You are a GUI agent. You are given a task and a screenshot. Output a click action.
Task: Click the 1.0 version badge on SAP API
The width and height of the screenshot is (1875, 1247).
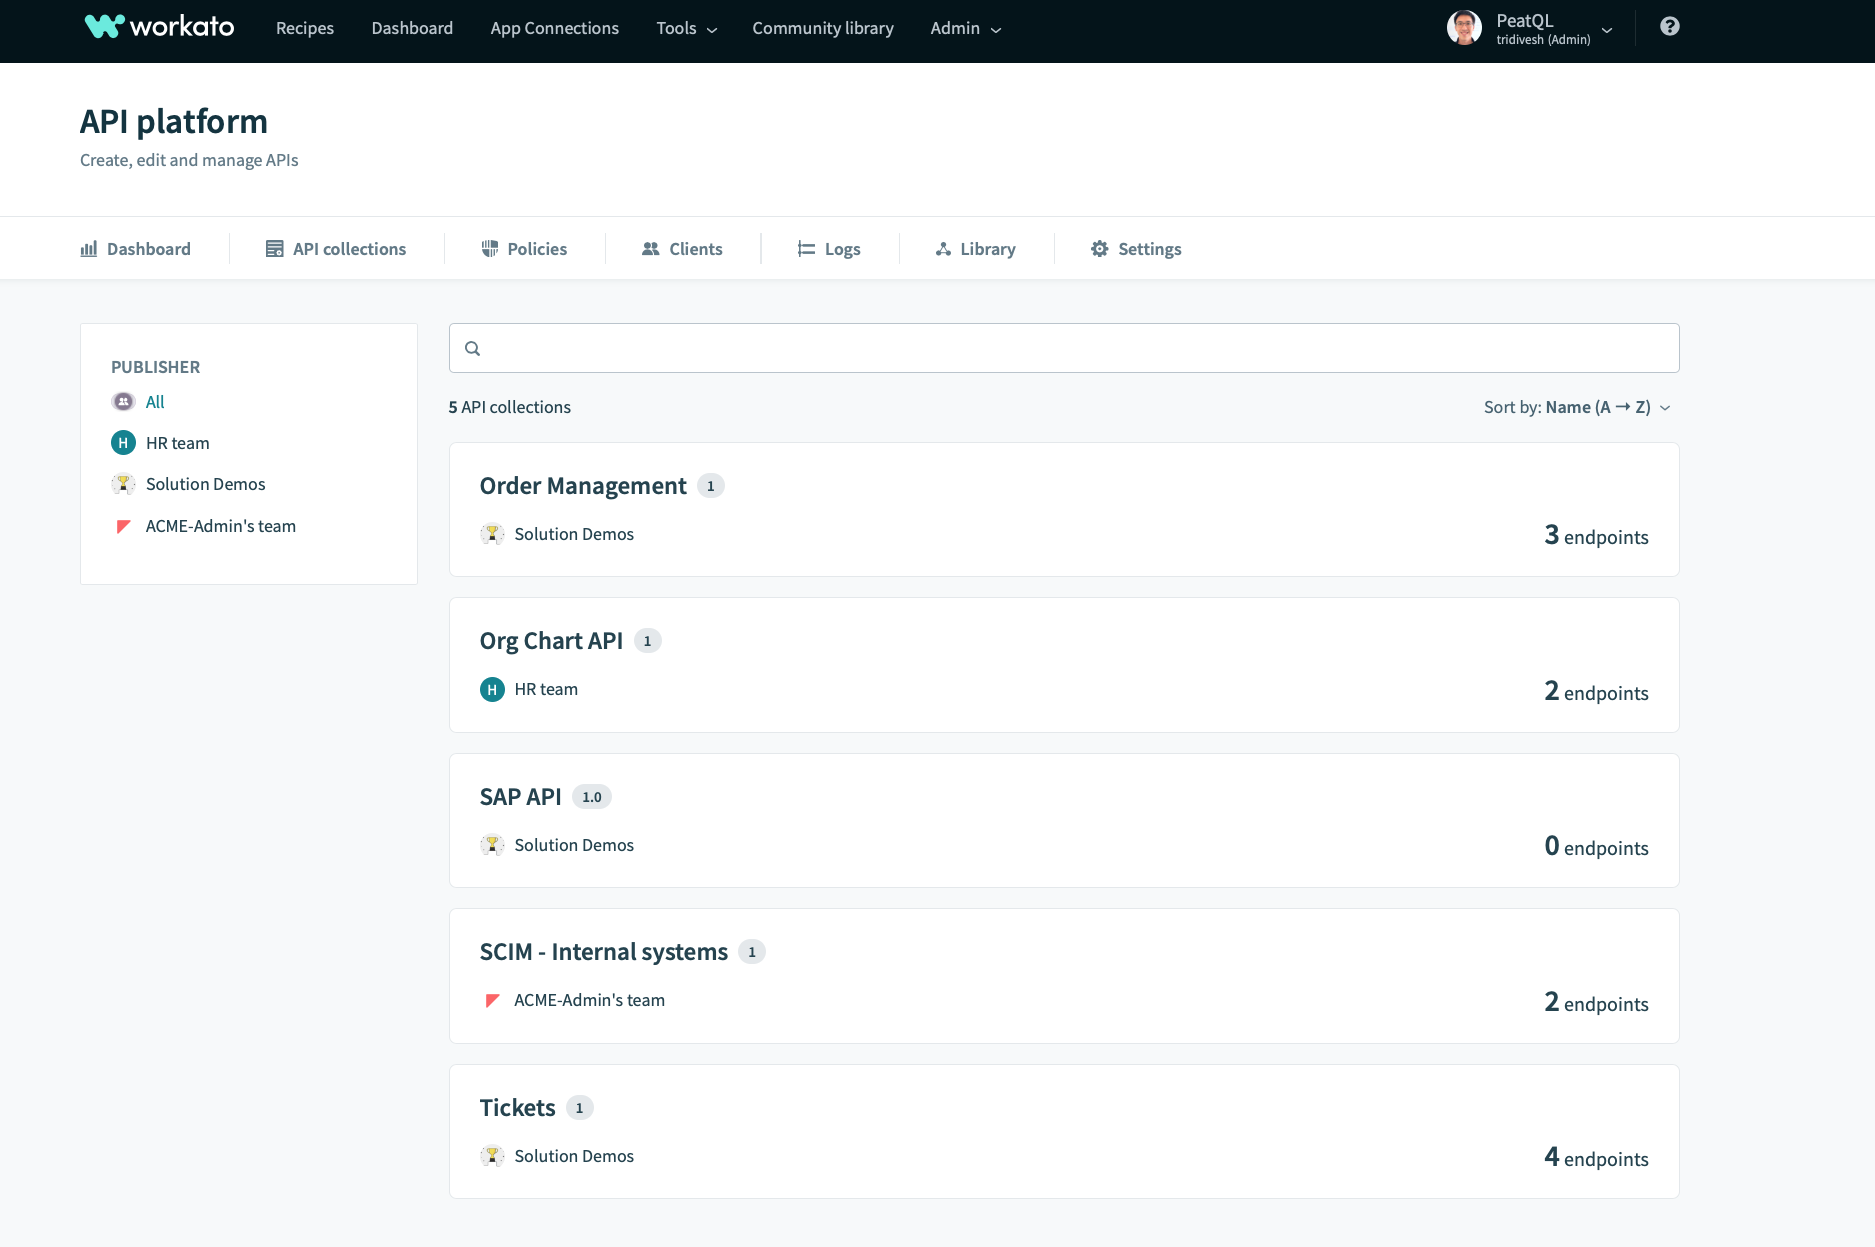tap(592, 797)
